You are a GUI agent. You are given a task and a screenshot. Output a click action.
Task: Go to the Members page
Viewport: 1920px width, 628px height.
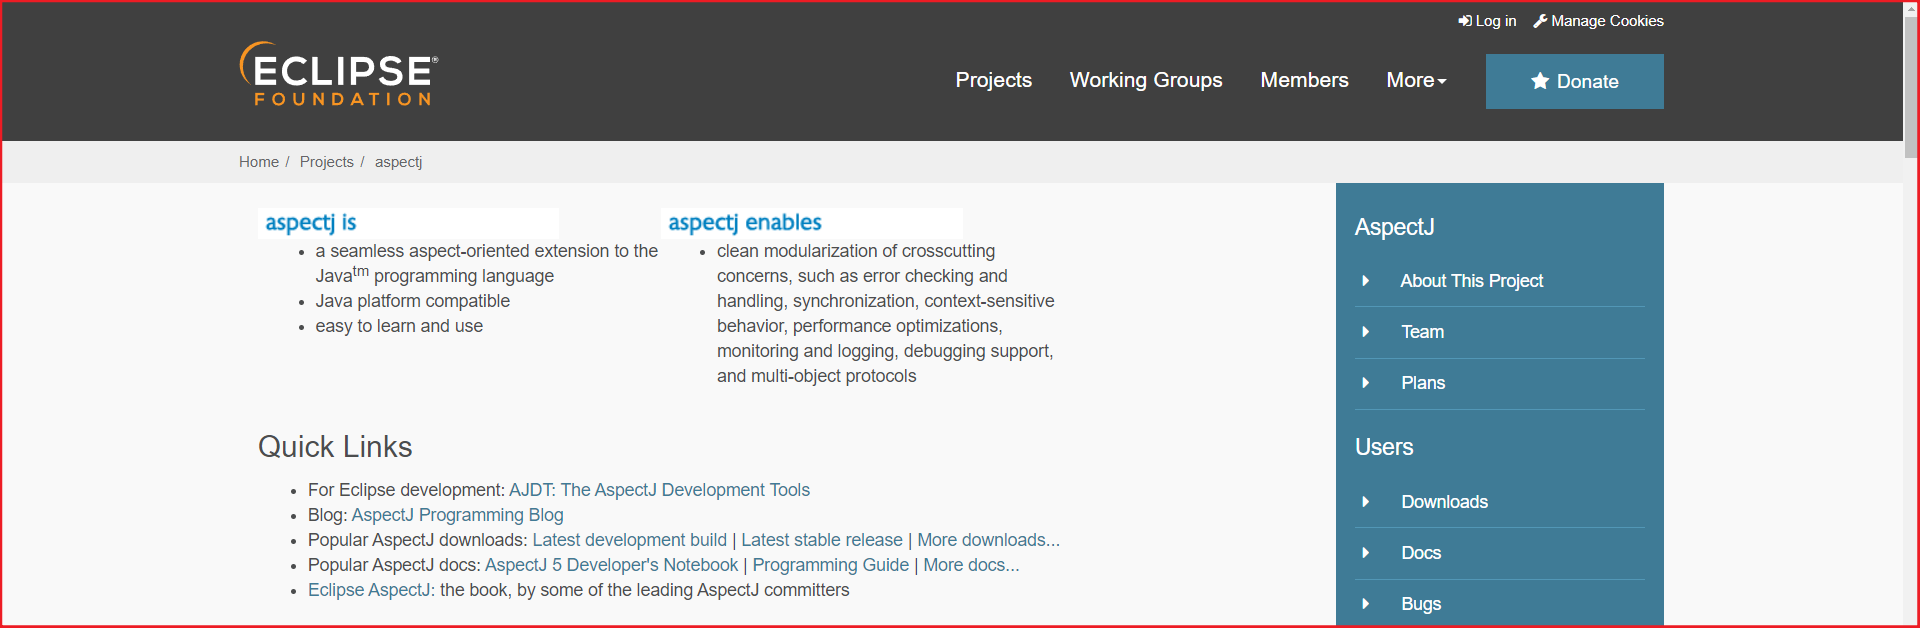coord(1304,80)
